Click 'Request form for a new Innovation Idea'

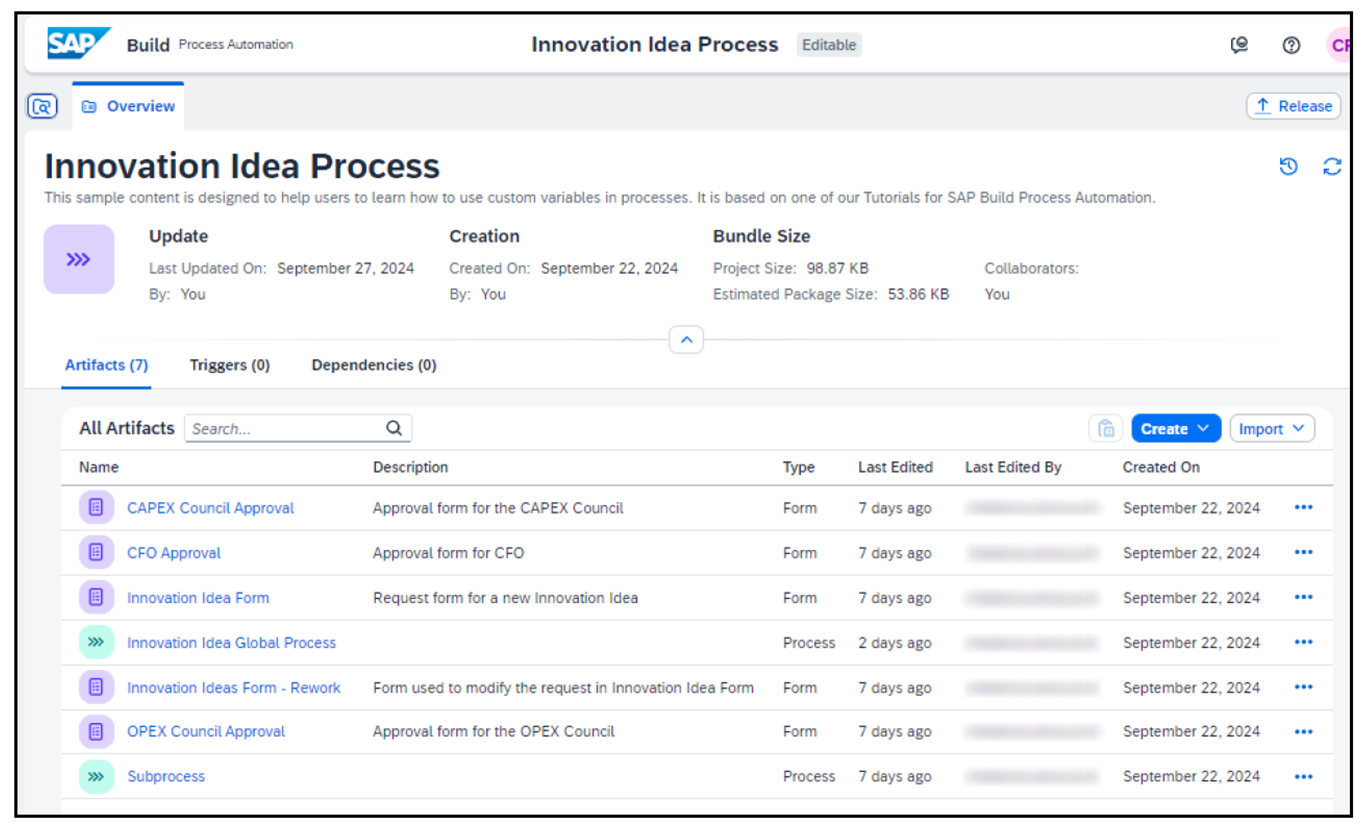pyautogui.click(x=505, y=598)
